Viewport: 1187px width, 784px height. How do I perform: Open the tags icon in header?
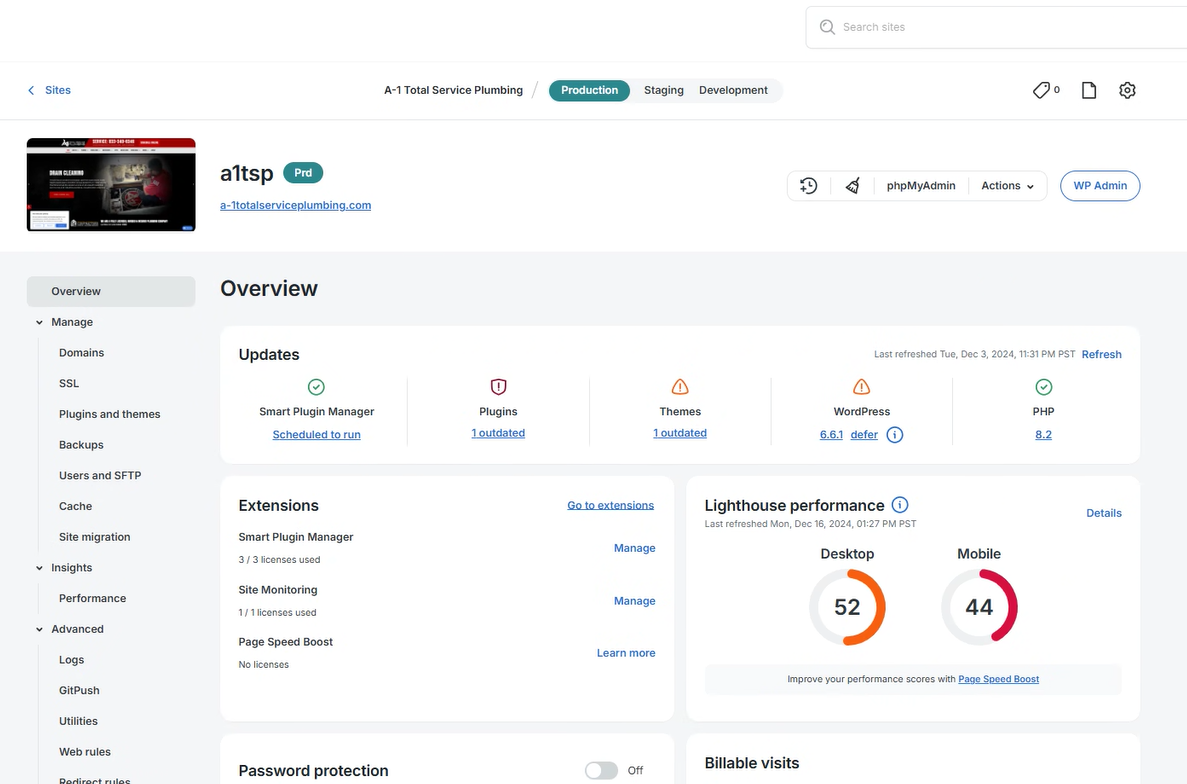click(1042, 90)
